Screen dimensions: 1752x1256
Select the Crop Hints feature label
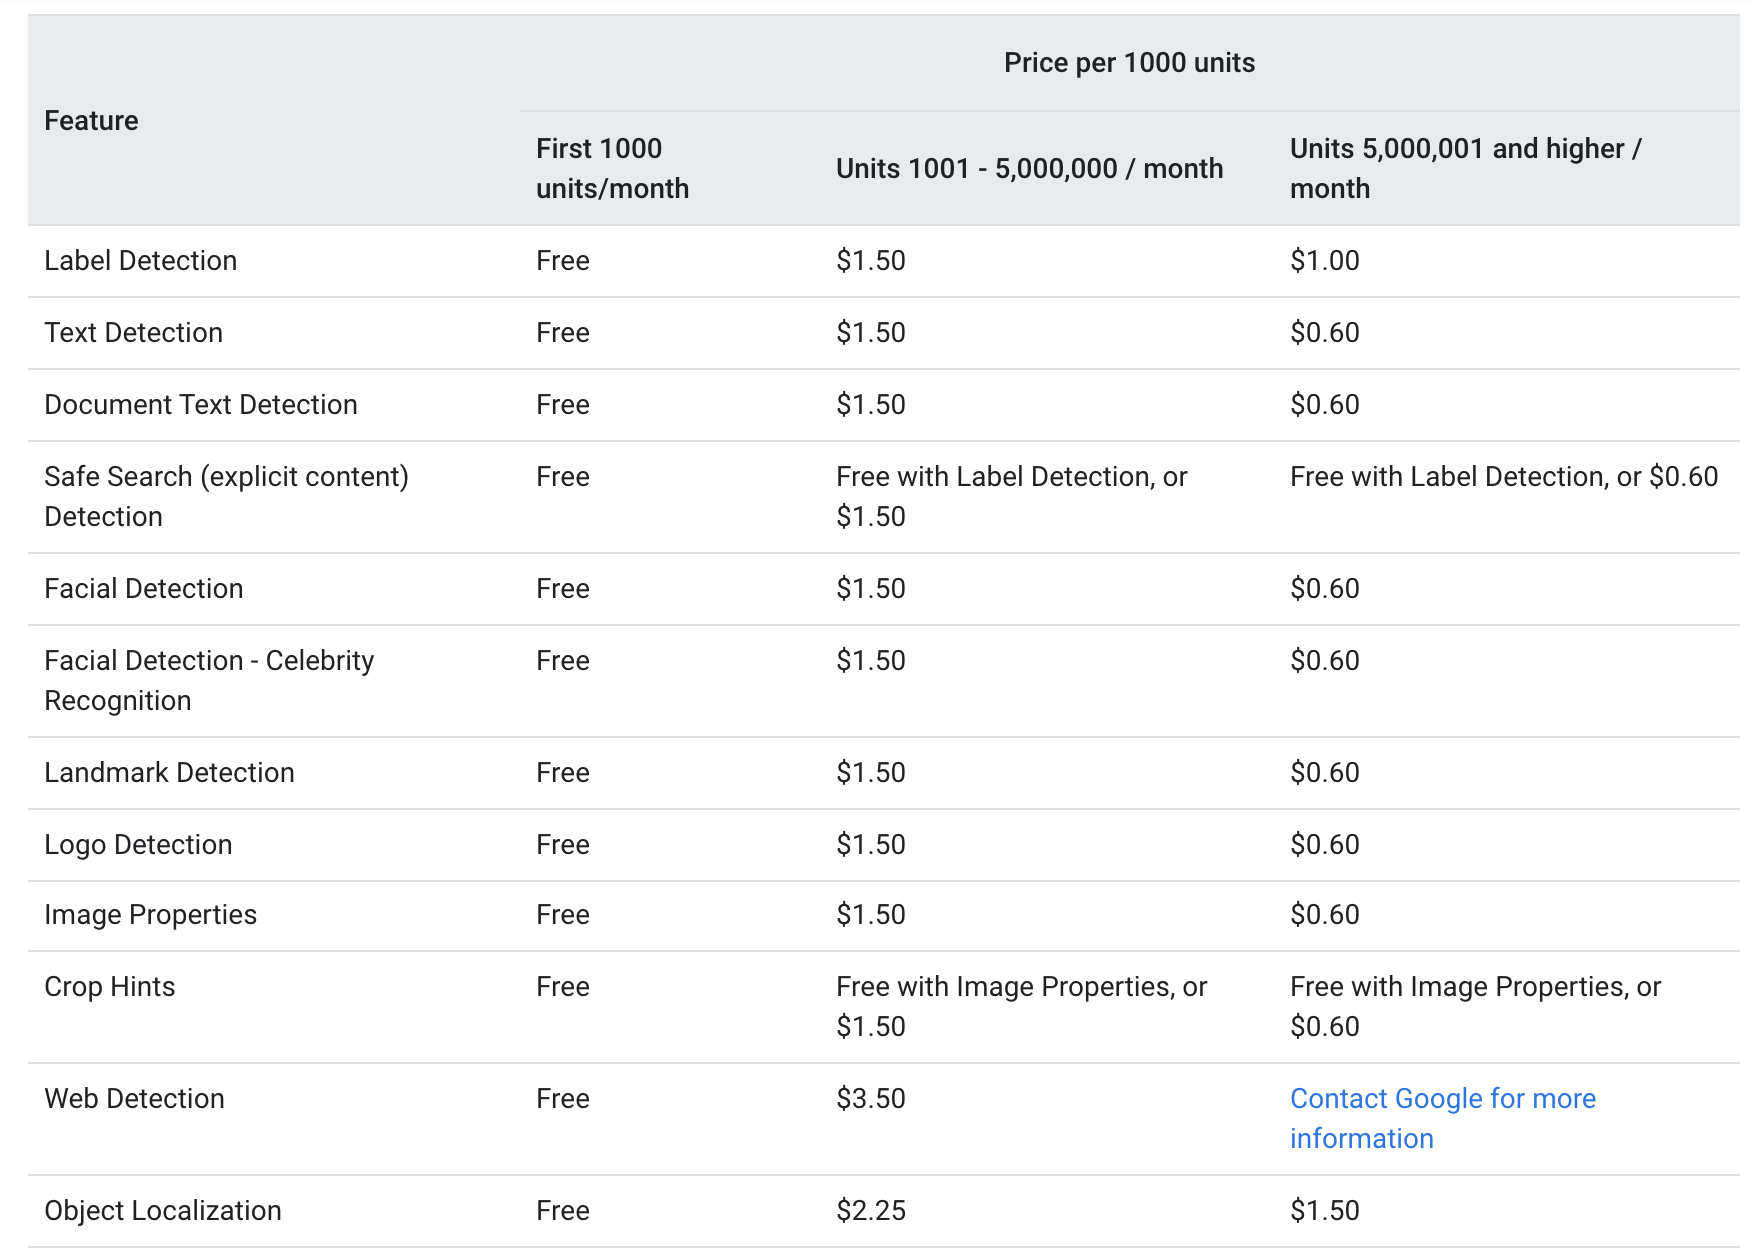108,986
